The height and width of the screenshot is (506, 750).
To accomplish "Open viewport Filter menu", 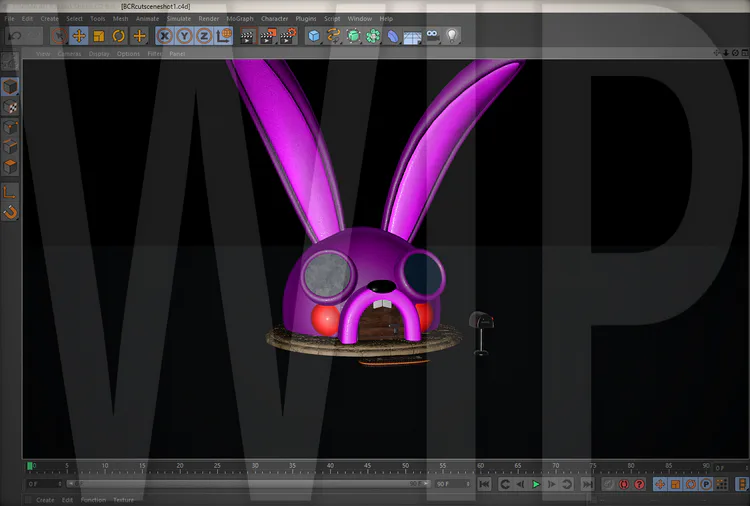I will click(154, 54).
